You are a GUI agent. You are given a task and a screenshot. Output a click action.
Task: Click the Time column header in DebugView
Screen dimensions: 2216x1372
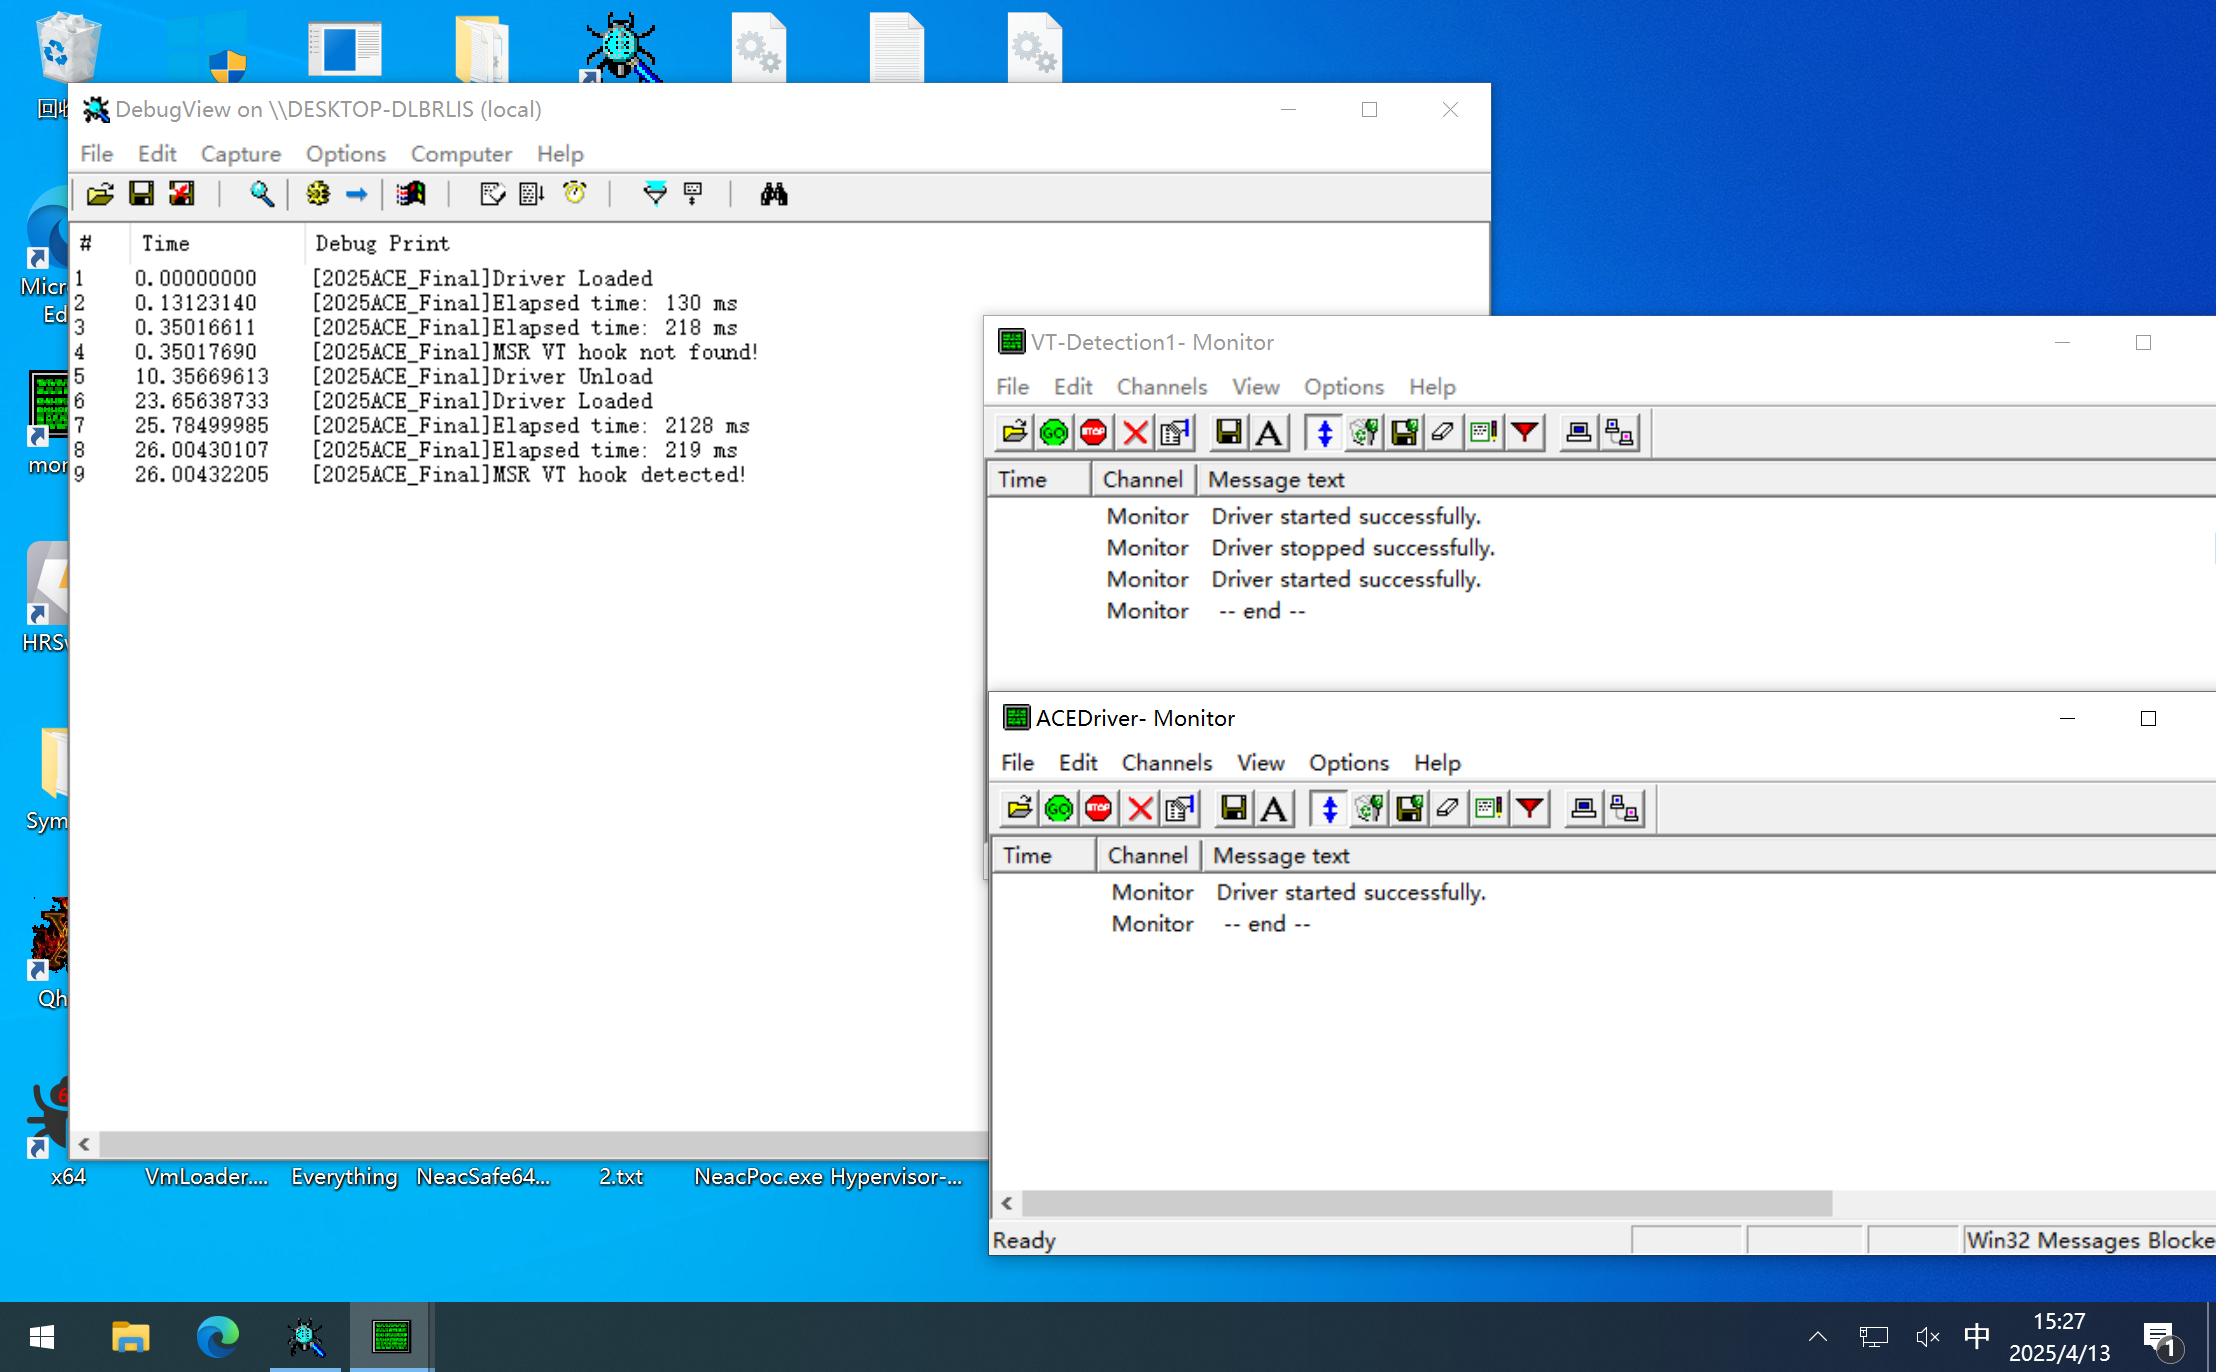click(217, 243)
